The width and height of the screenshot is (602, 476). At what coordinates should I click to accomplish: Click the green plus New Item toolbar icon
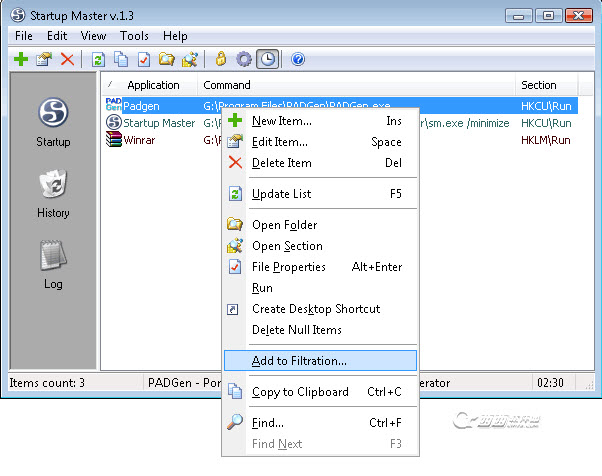pos(21,59)
